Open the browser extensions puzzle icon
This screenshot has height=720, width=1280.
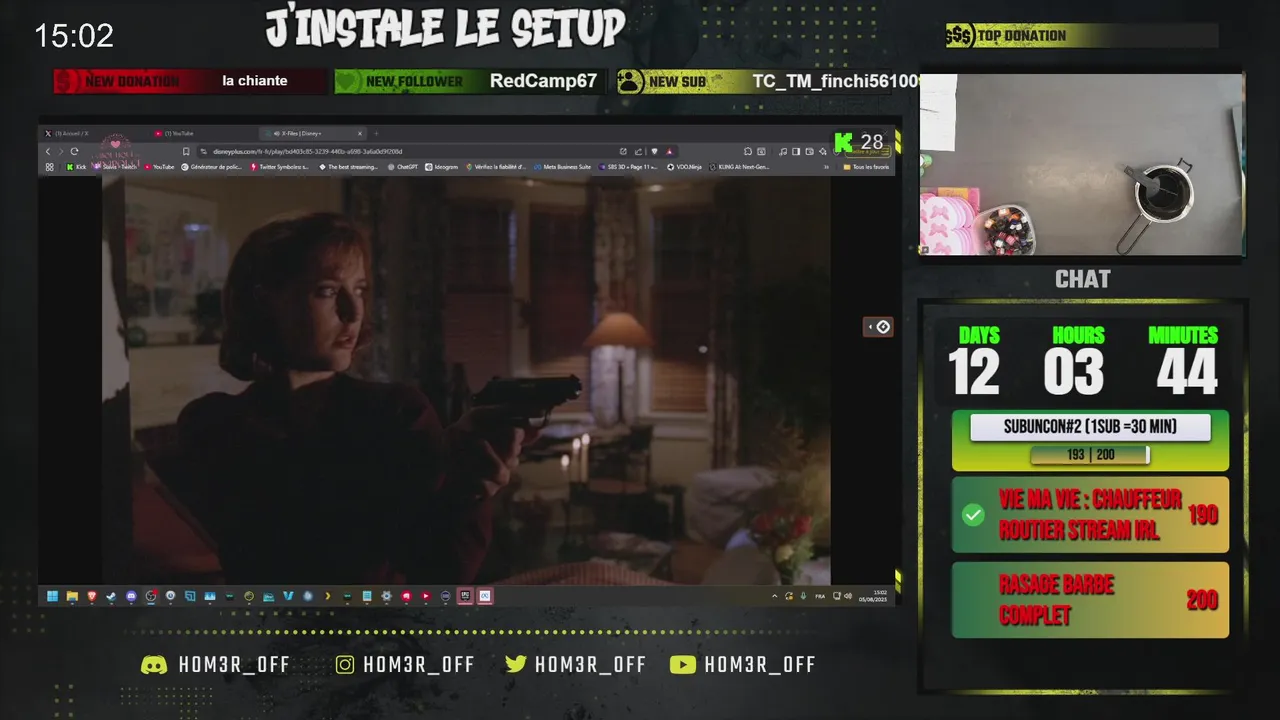pyautogui.click(x=748, y=151)
